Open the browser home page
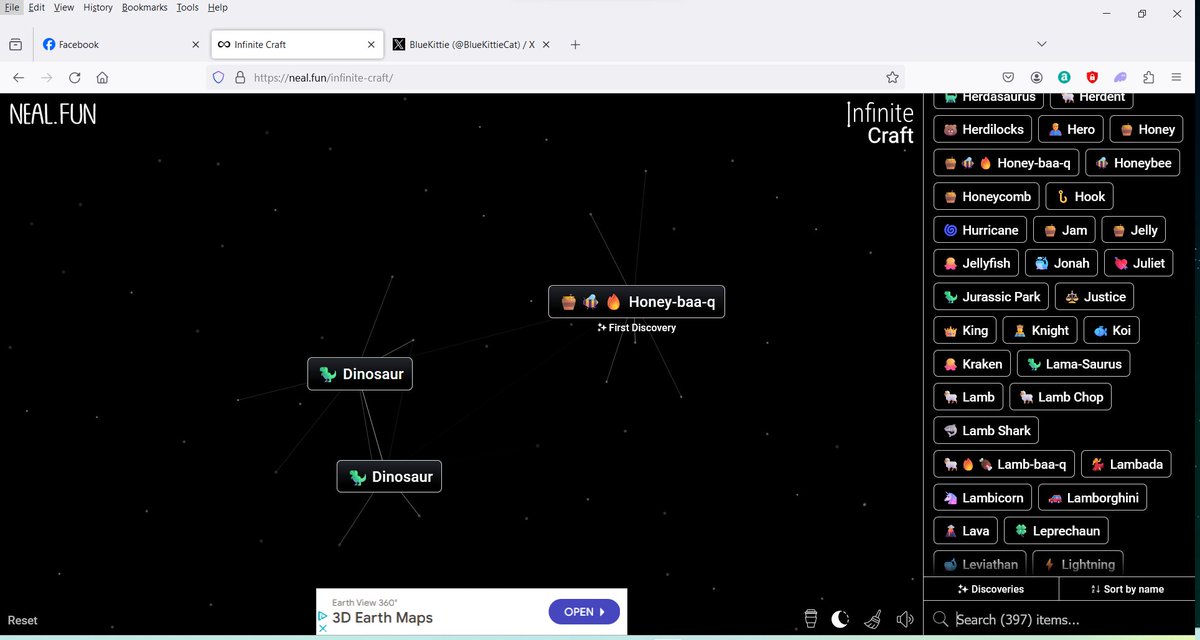Viewport: 1200px width, 640px height. click(102, 77)
